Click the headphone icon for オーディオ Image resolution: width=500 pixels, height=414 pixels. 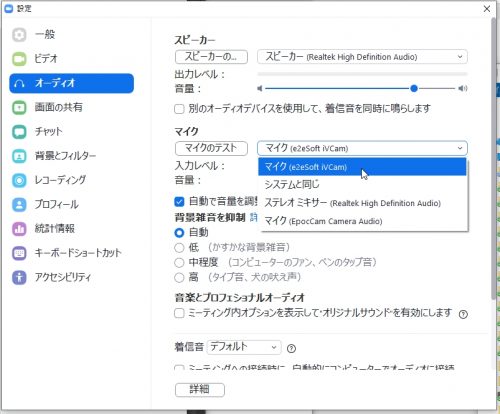pyautogui.click(x=19, y=83)
